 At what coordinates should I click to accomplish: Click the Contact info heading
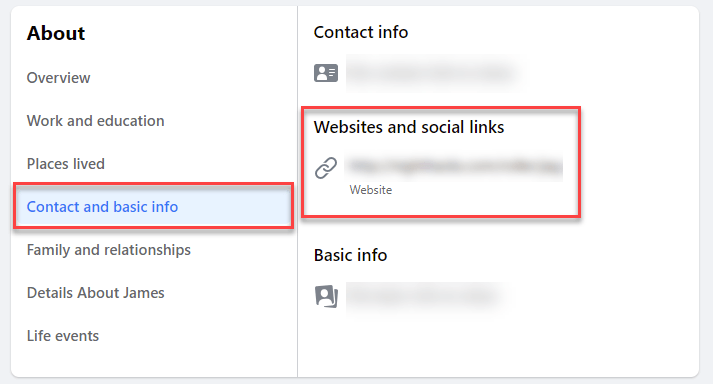361,32
